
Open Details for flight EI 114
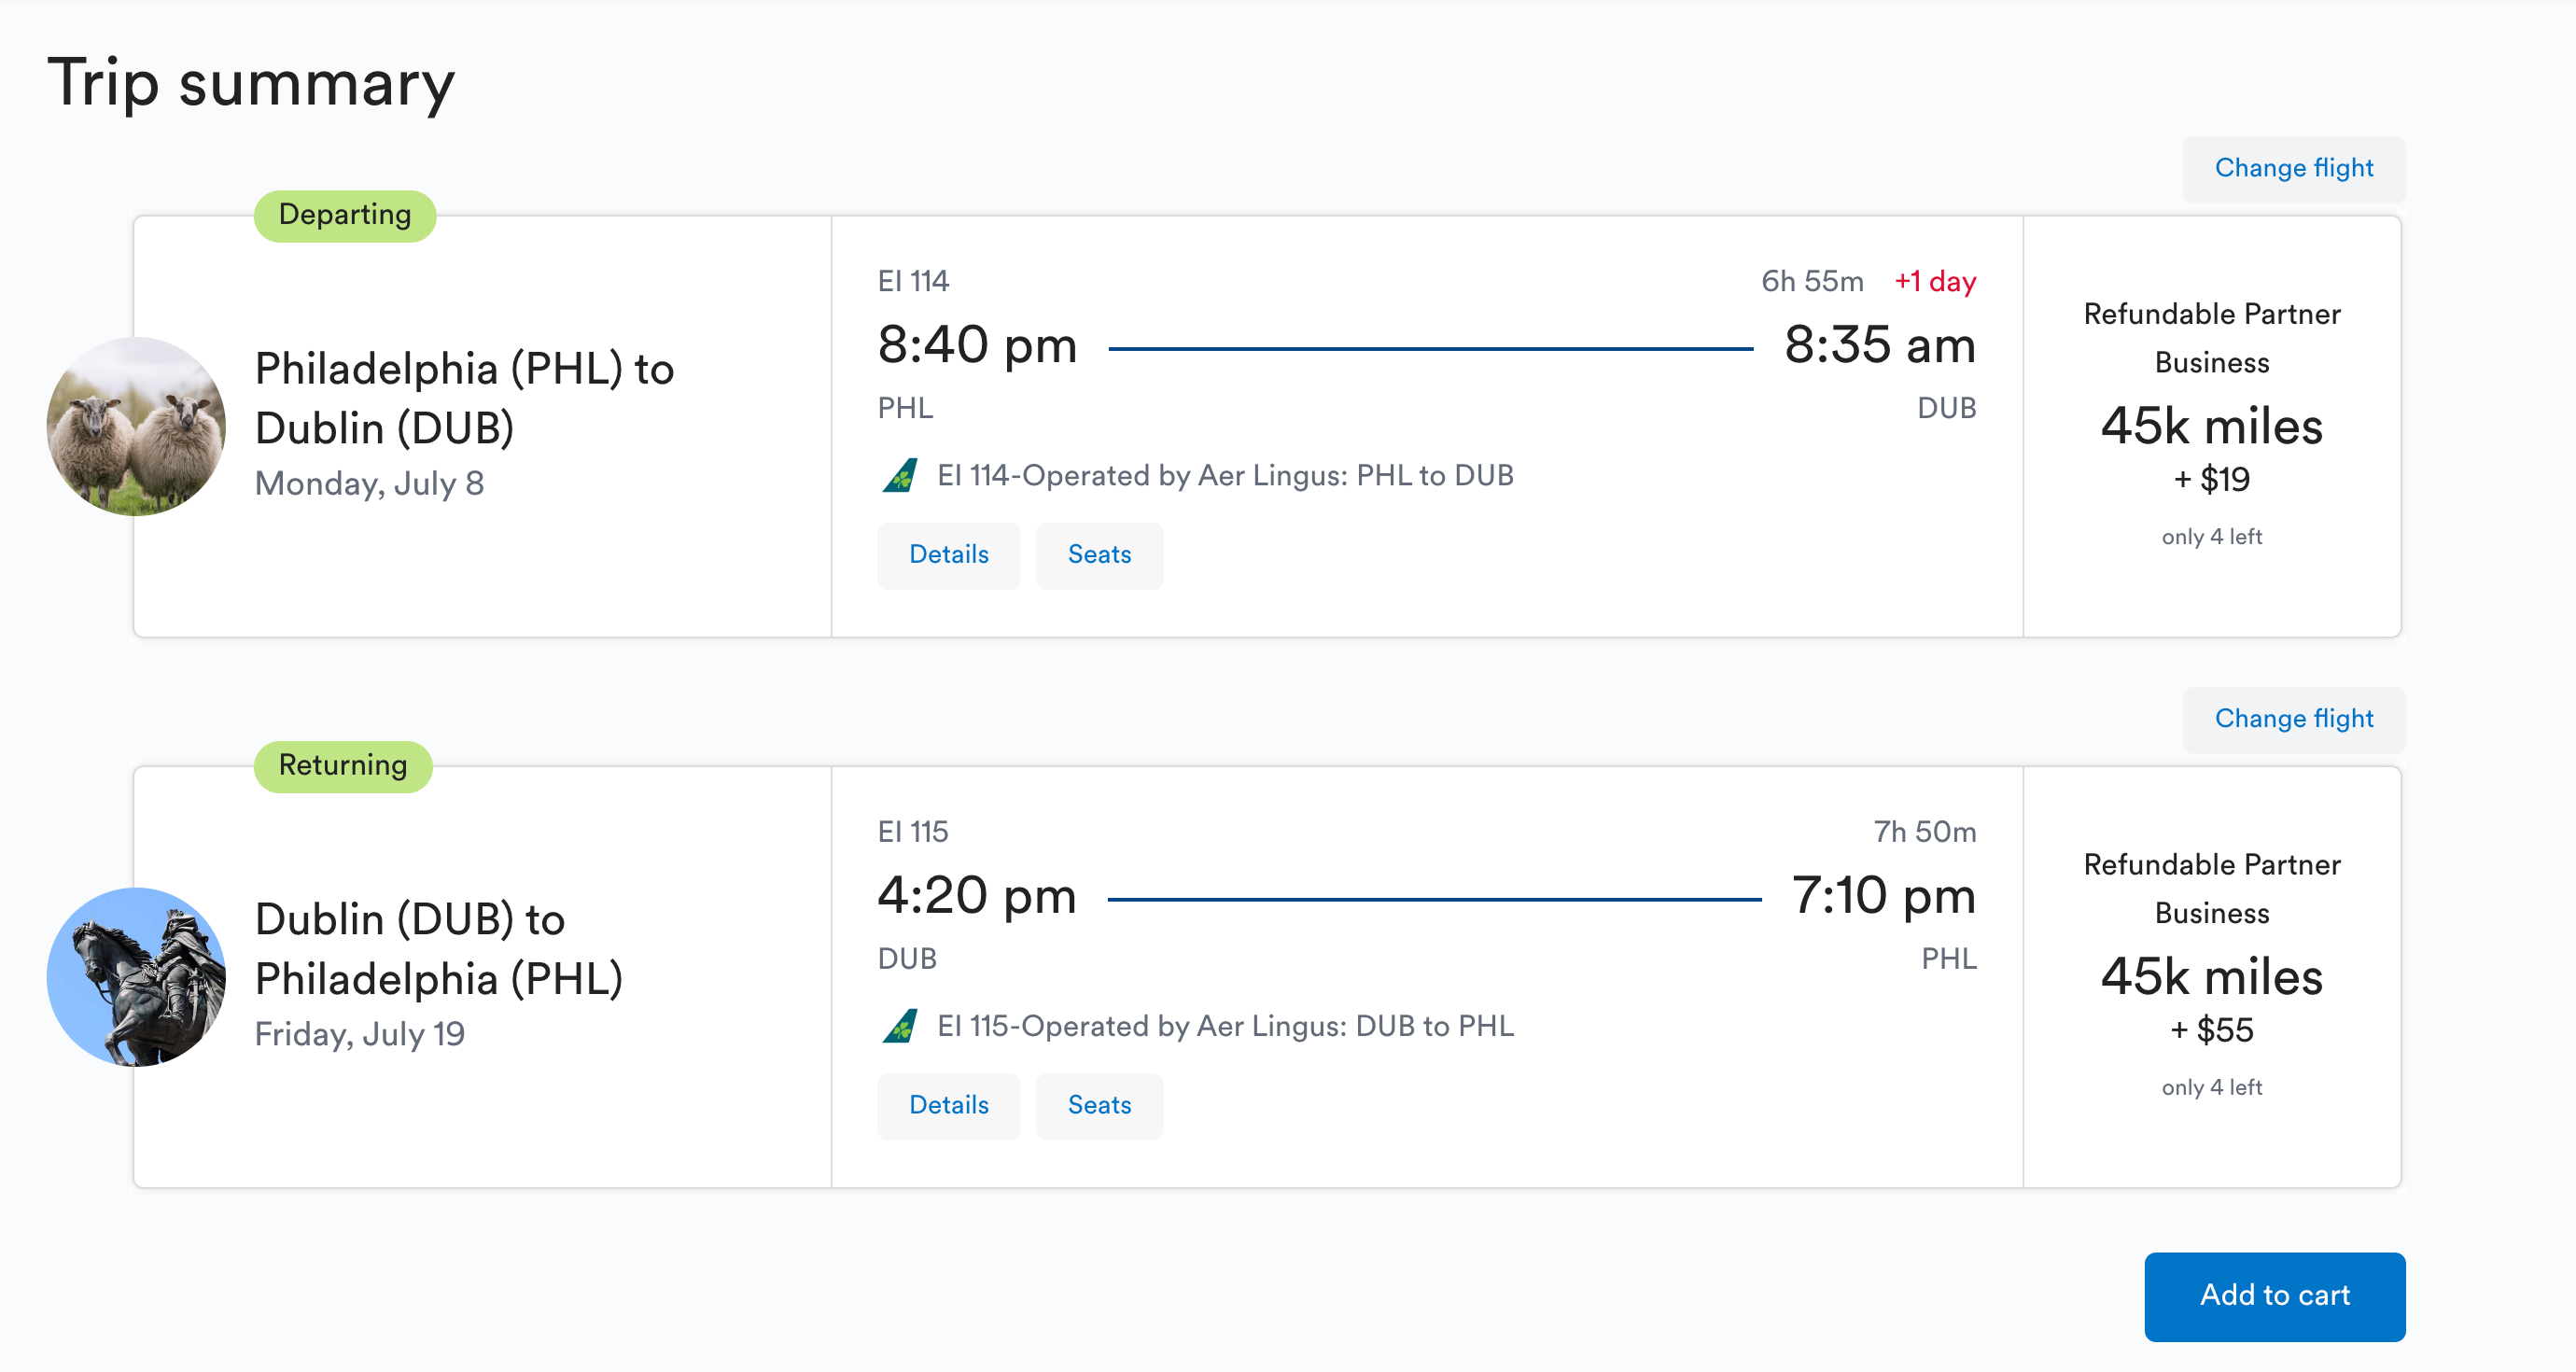[x=948, y=555]
